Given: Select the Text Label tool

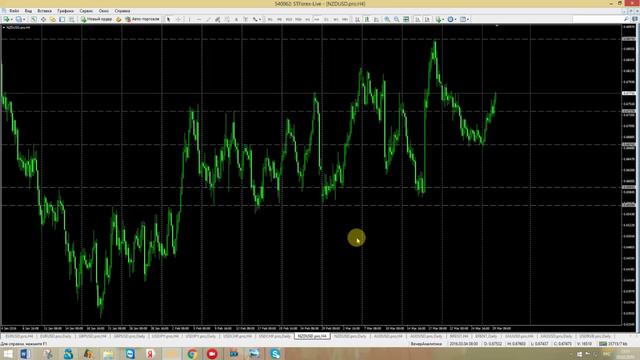Looking at the screenshot, I should pos(245,19).
